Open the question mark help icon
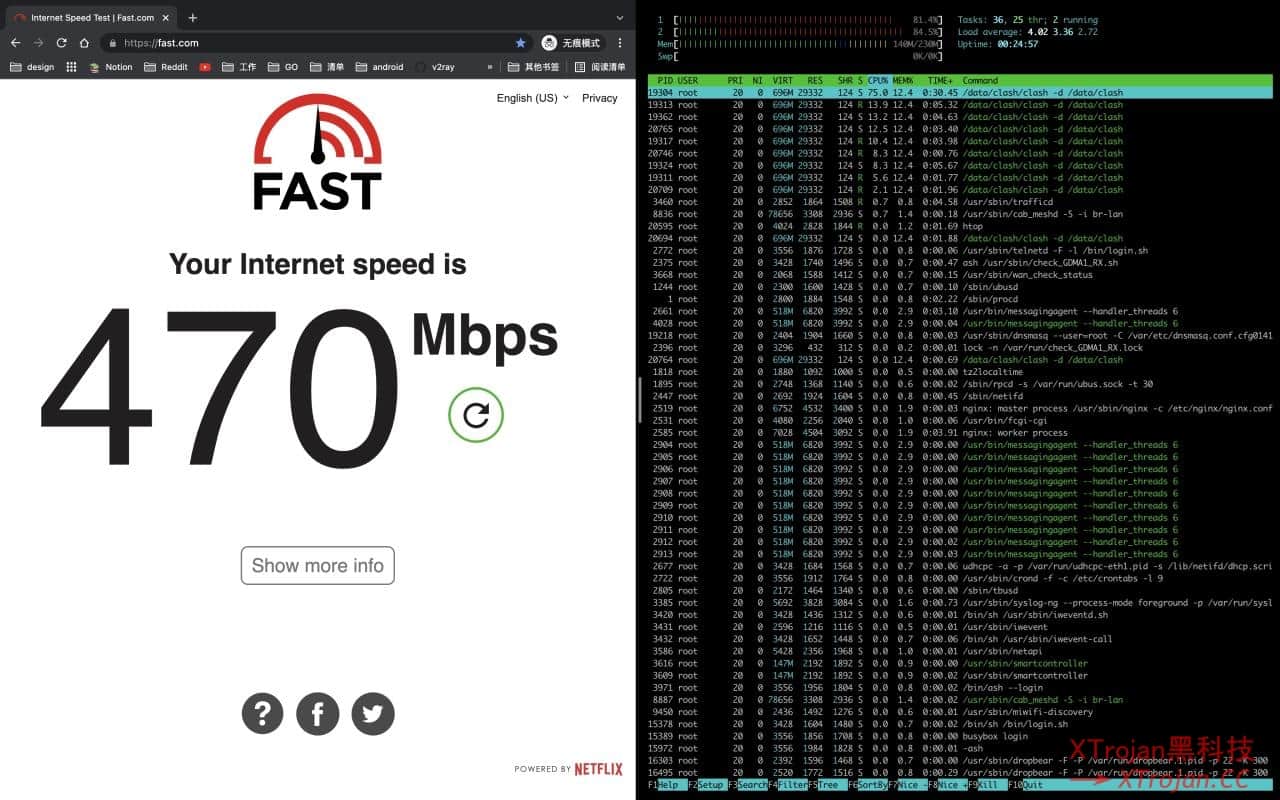The image size is (1280, 800). tap(262, 714)
